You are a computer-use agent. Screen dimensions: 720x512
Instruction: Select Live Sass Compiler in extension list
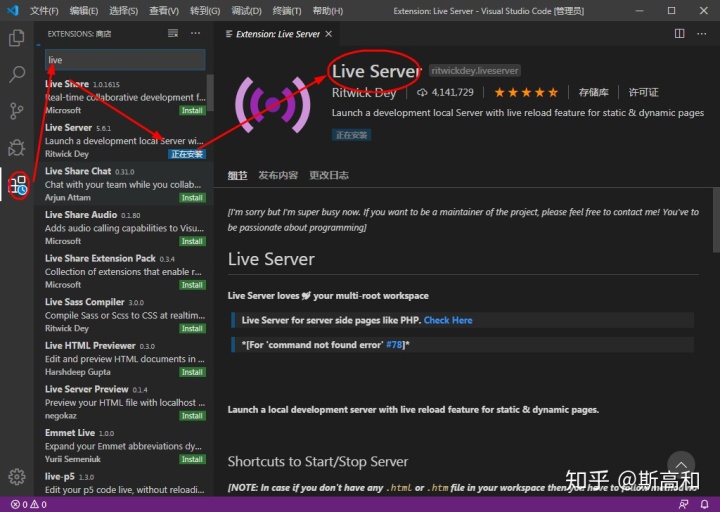[x=124, y=315]
